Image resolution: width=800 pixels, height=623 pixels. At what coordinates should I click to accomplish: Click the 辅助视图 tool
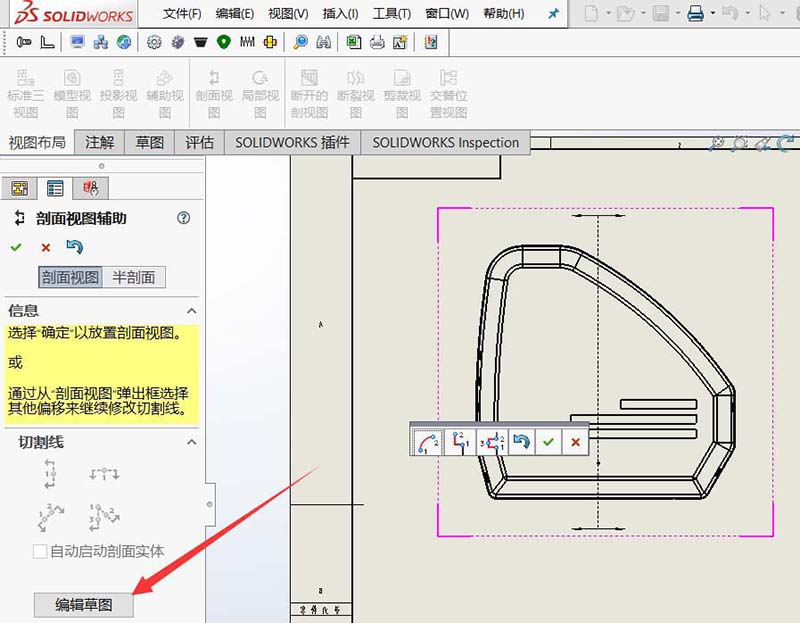(x=164, y=93)
